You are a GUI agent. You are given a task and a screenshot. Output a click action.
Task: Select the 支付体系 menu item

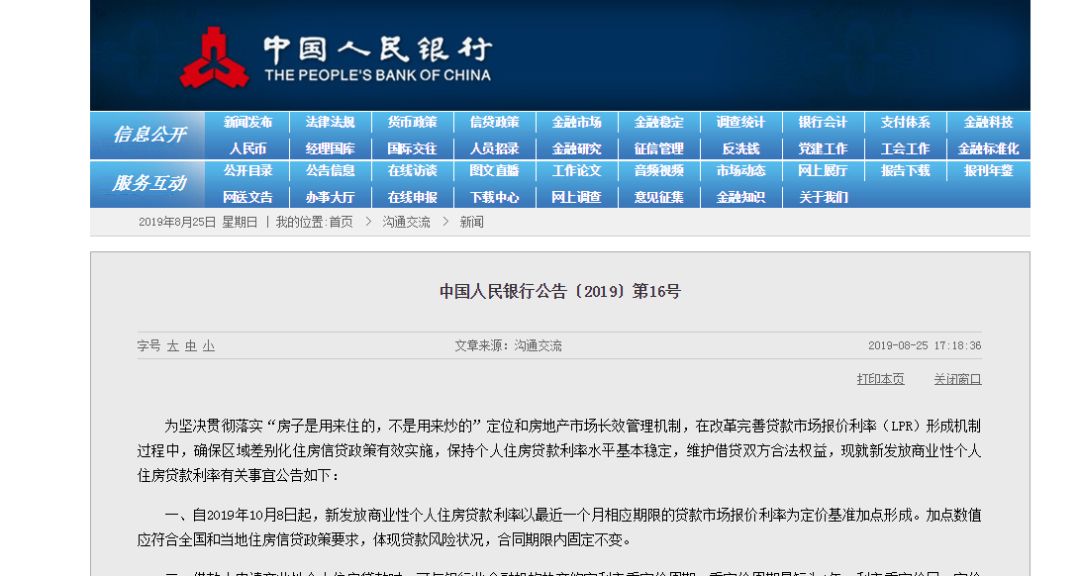pyautogui.click(x=905, y=123)
